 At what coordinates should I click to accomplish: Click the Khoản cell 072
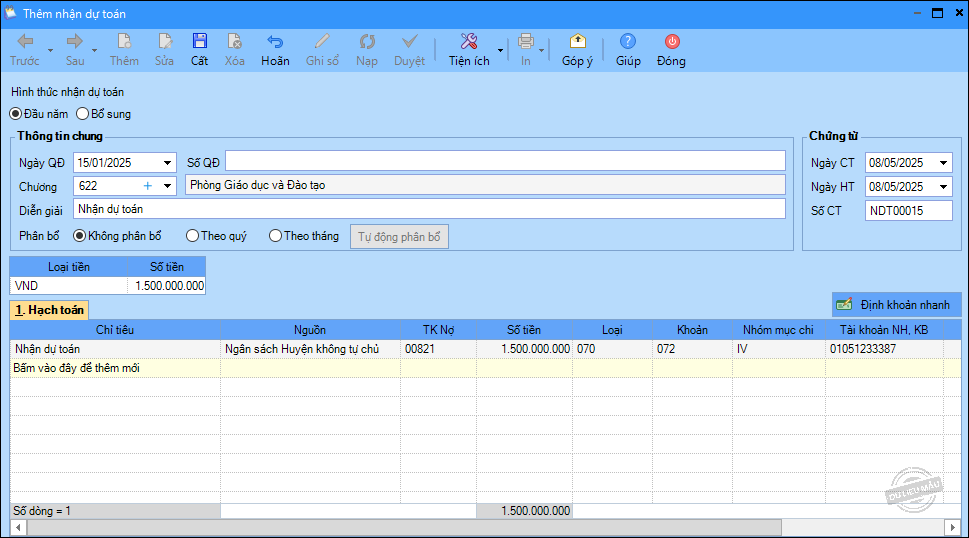point(692,349)
